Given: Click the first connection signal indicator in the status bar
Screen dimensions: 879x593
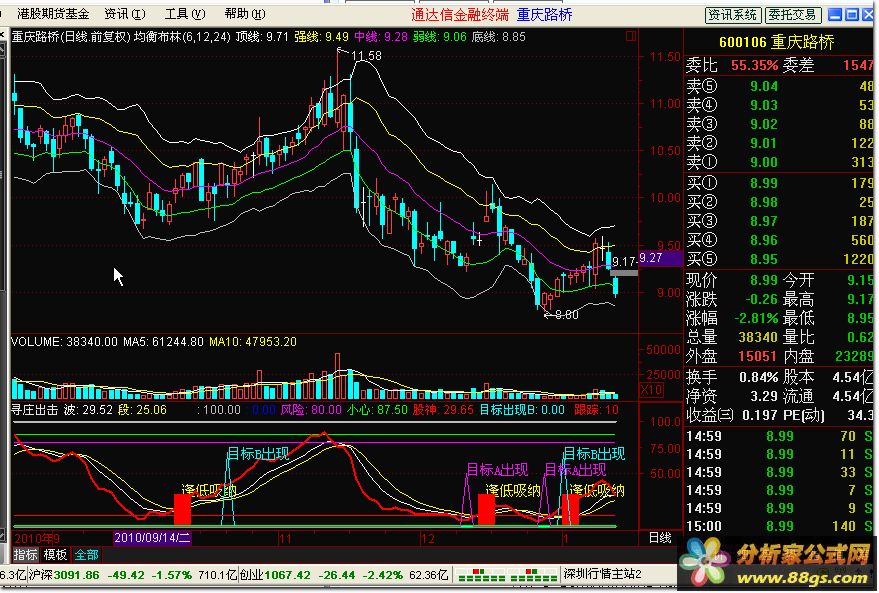Looking at the screenshot, I should [x=481, y=575].
